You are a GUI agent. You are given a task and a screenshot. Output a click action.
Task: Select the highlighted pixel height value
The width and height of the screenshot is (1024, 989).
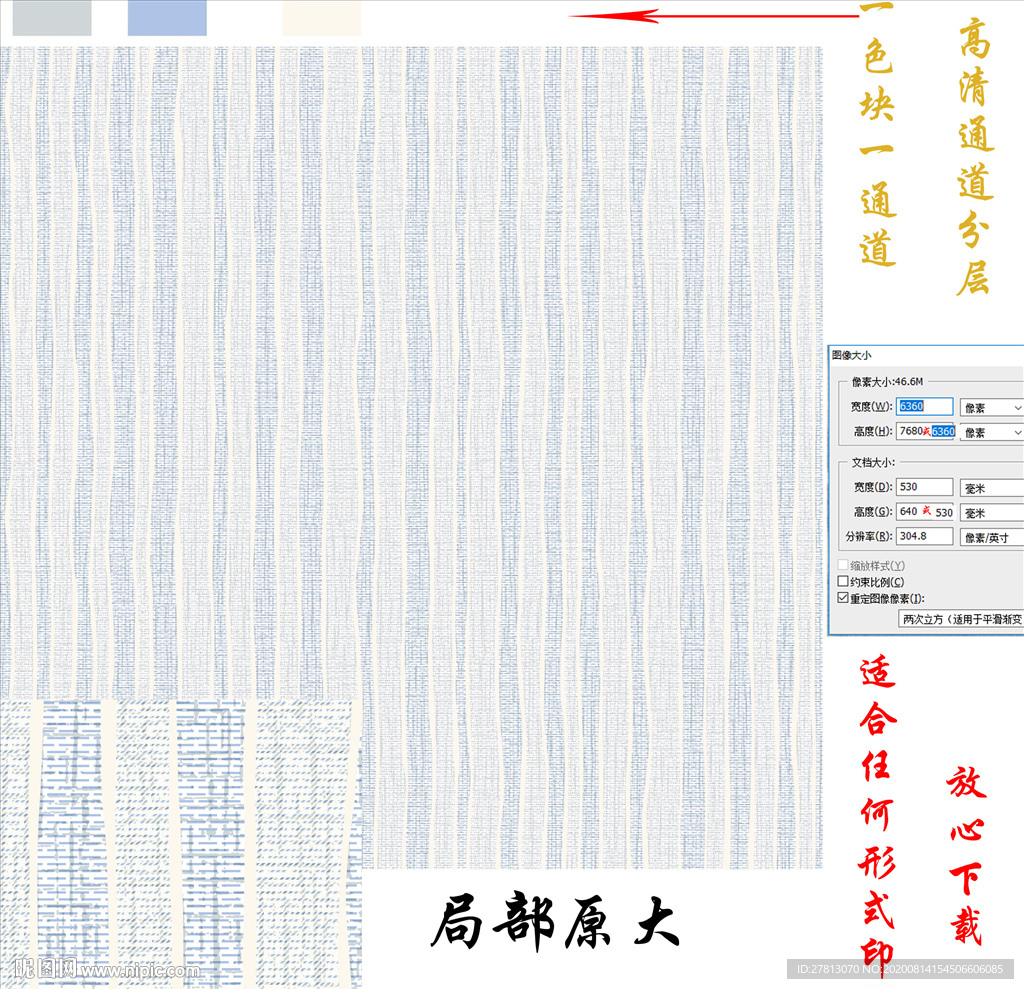tap(941, 432)
